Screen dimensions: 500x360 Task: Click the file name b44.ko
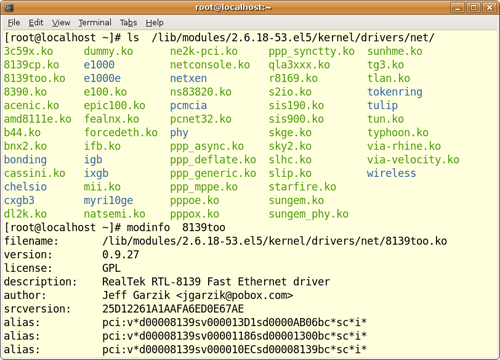click(22, 133)
